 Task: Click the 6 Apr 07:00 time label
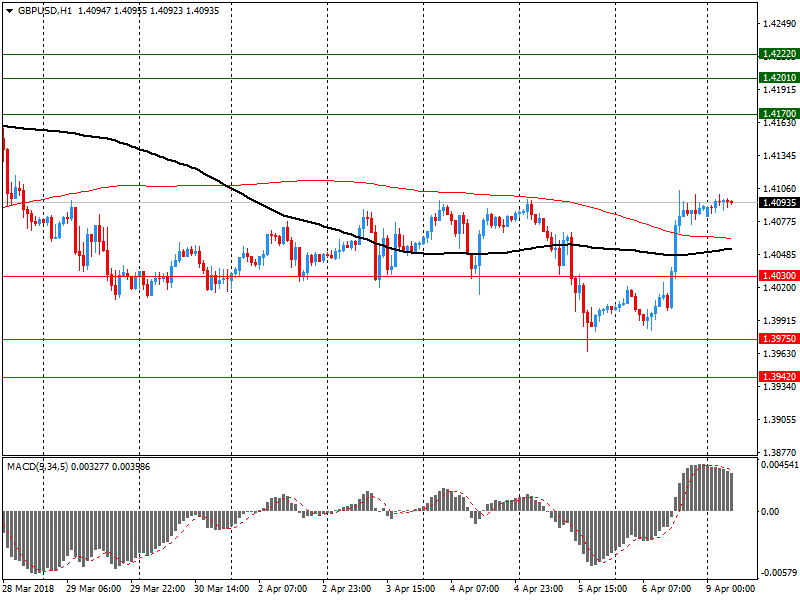[667, 589]
